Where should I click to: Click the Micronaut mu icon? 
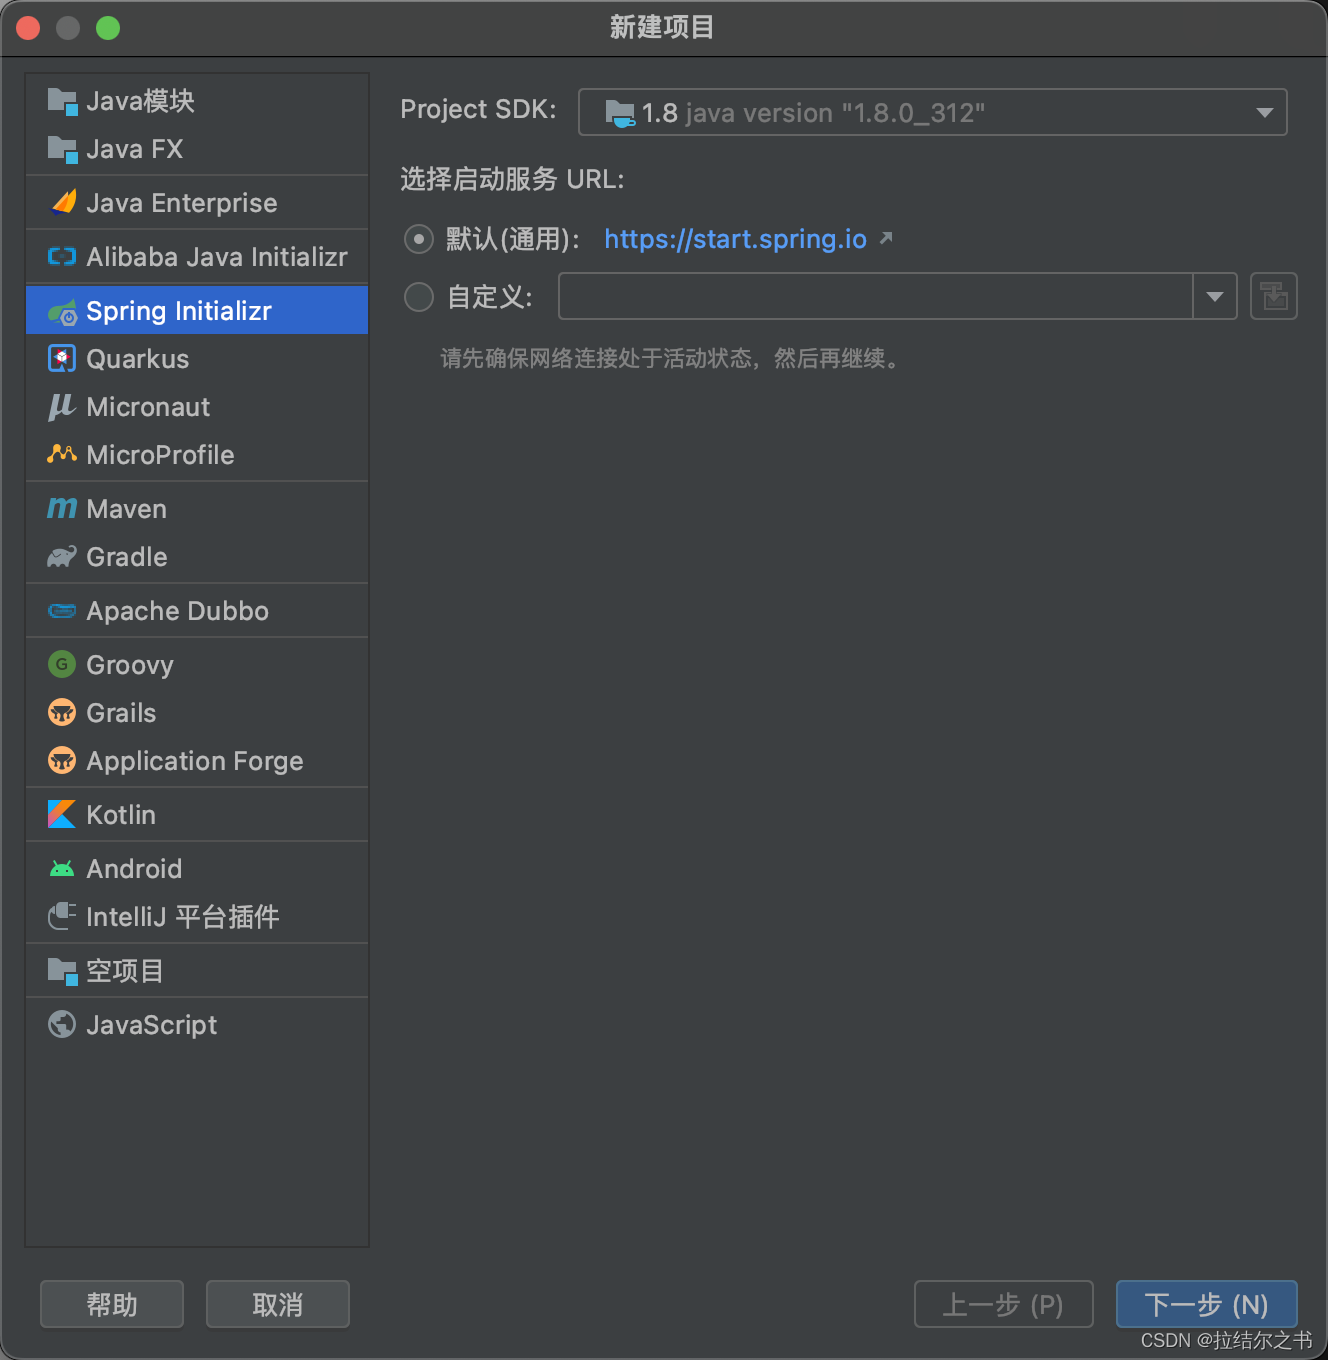click(x=62, y=407)
